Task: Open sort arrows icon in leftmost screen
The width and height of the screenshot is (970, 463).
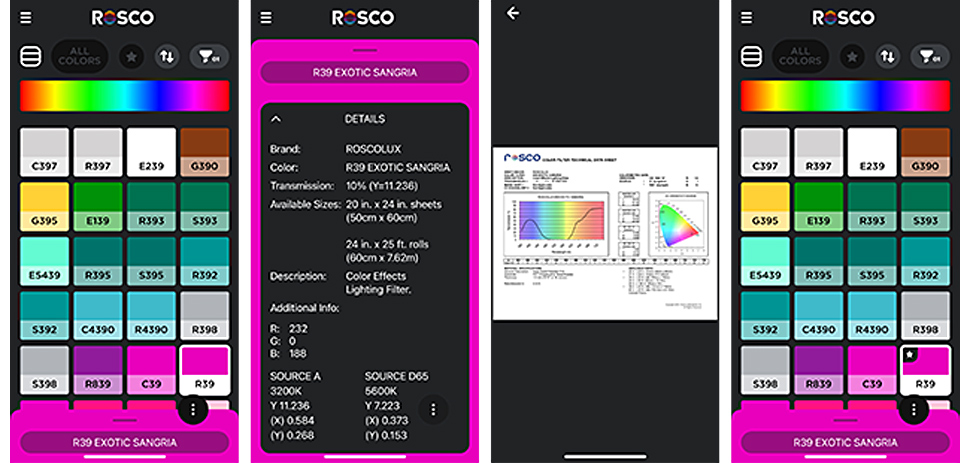Action: 166,57
